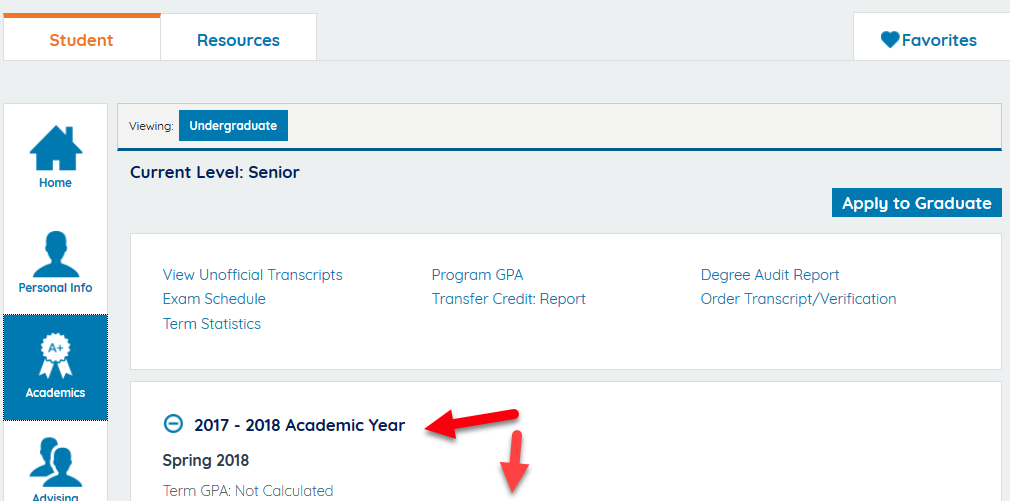Open the Program GPA link
This screenshot has width=1010, height=501.
(x=477, y=275)
